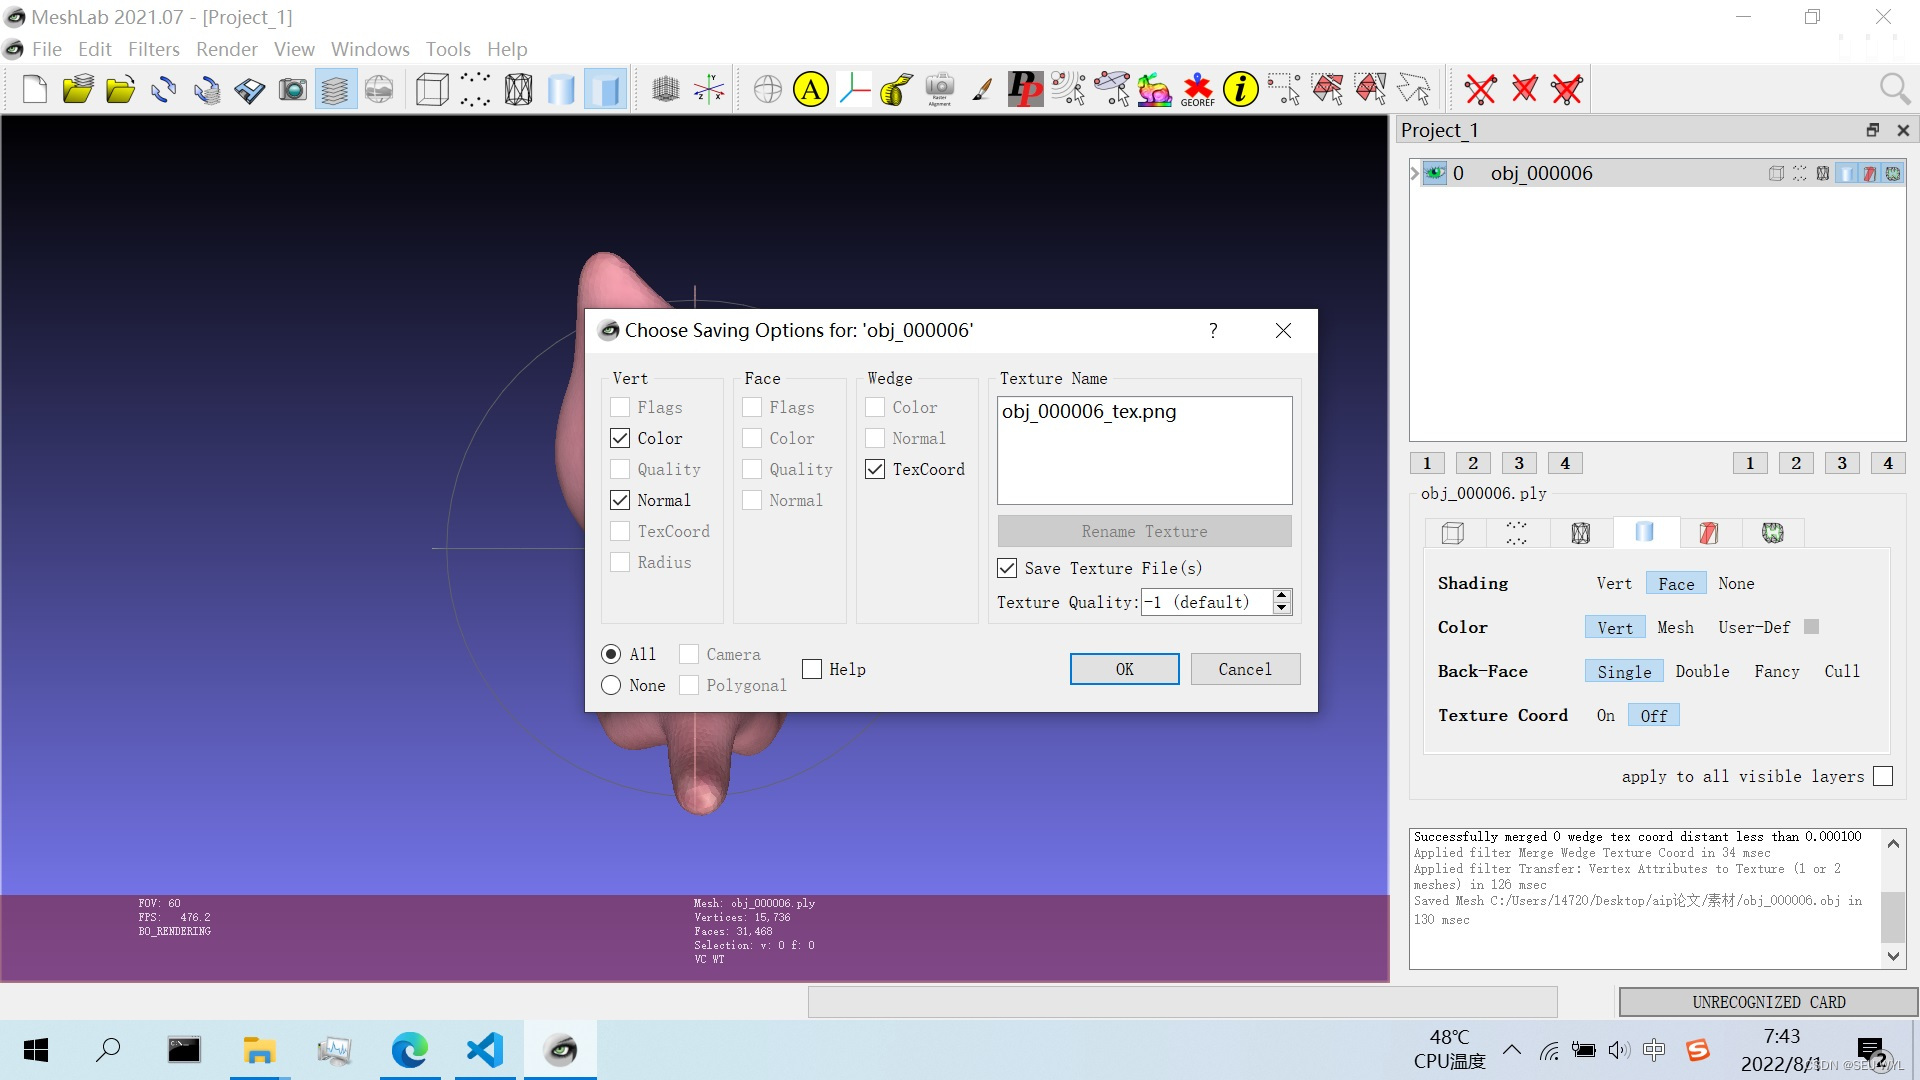Select the None radio button
The height and width of the screenshot is (1080, 1920).
pos(611,685)
